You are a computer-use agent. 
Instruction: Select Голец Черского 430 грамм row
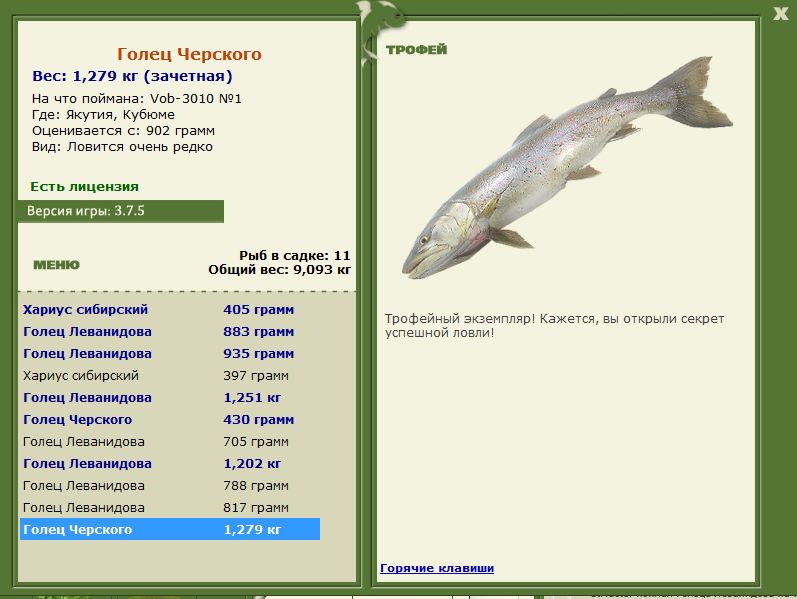tap(170, 420)
